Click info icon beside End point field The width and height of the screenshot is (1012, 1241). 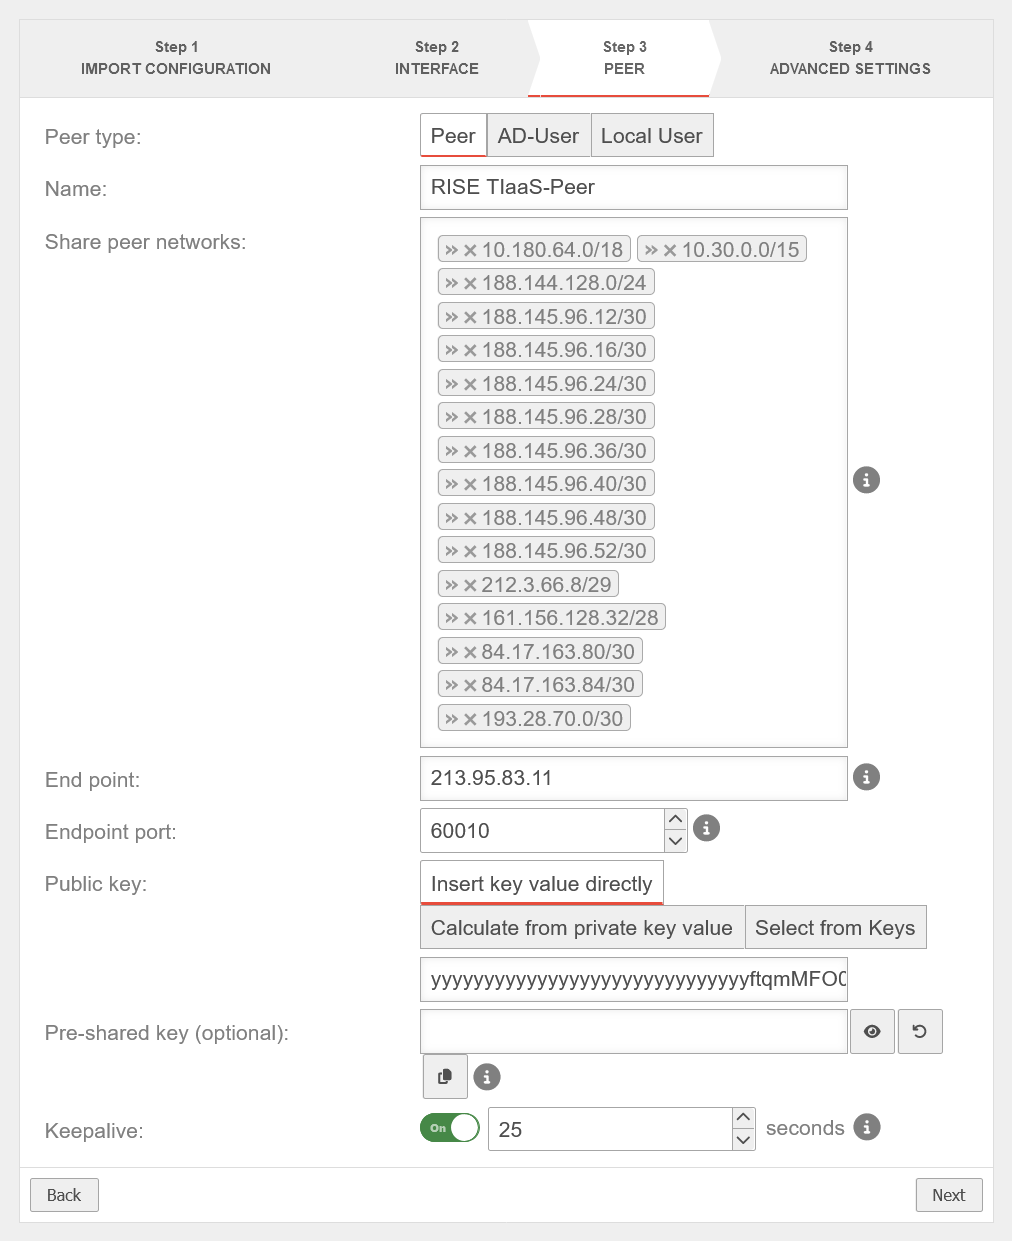click(866, 777)
